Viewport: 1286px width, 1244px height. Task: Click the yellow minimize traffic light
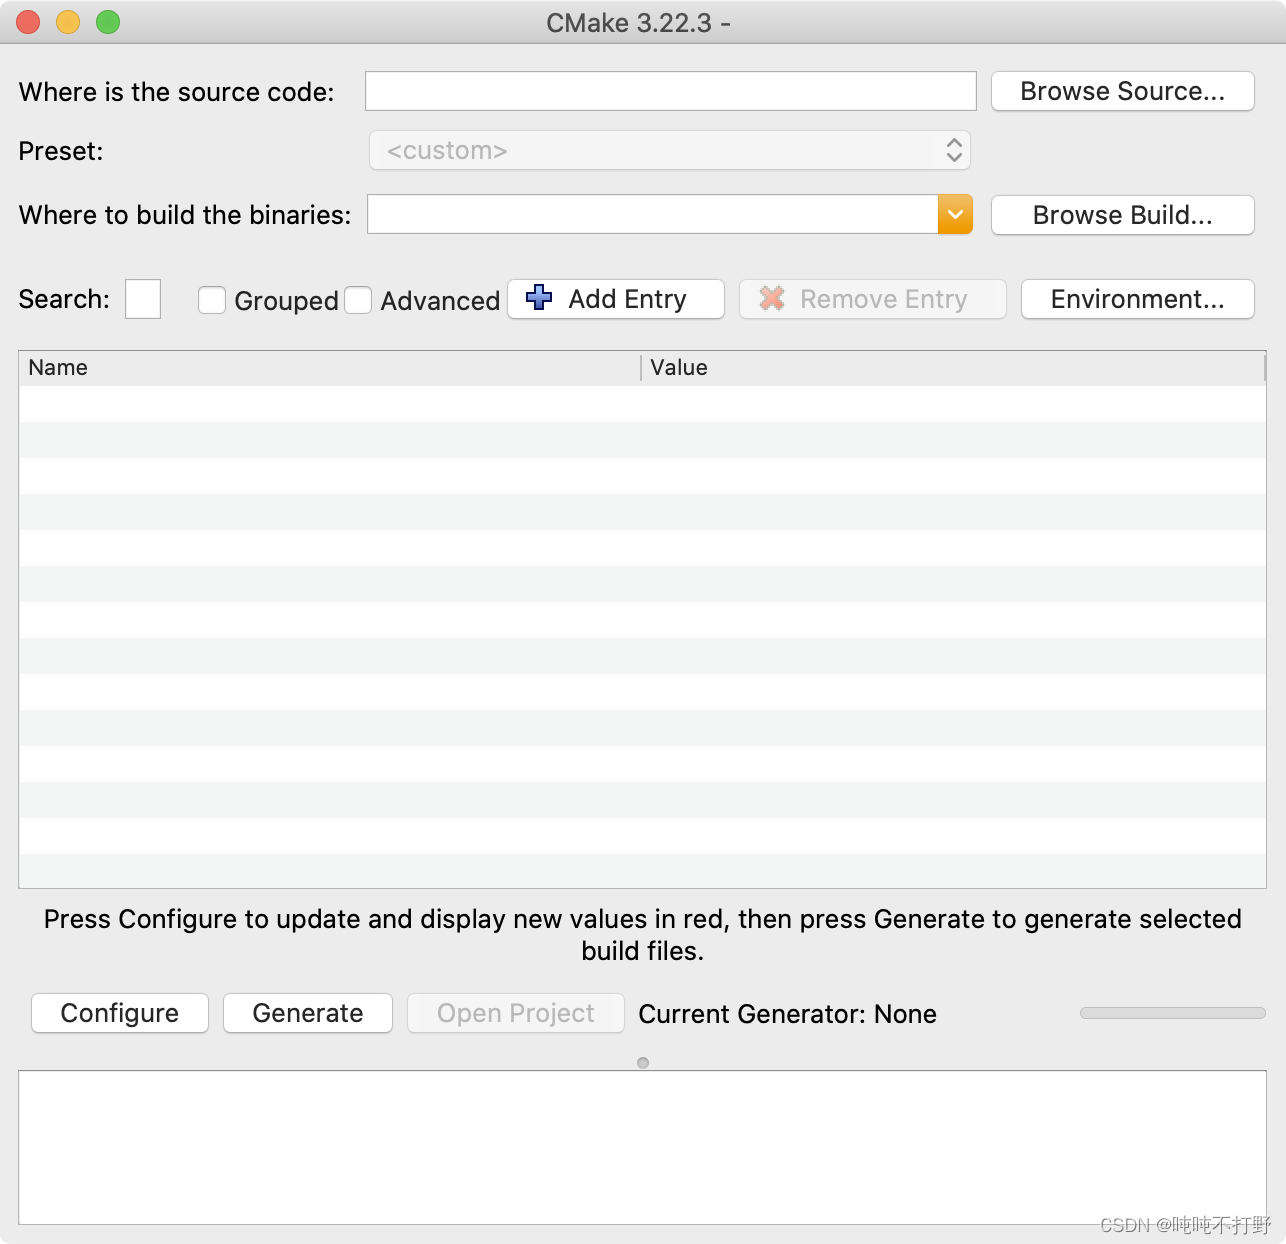[x=68, y=21]
